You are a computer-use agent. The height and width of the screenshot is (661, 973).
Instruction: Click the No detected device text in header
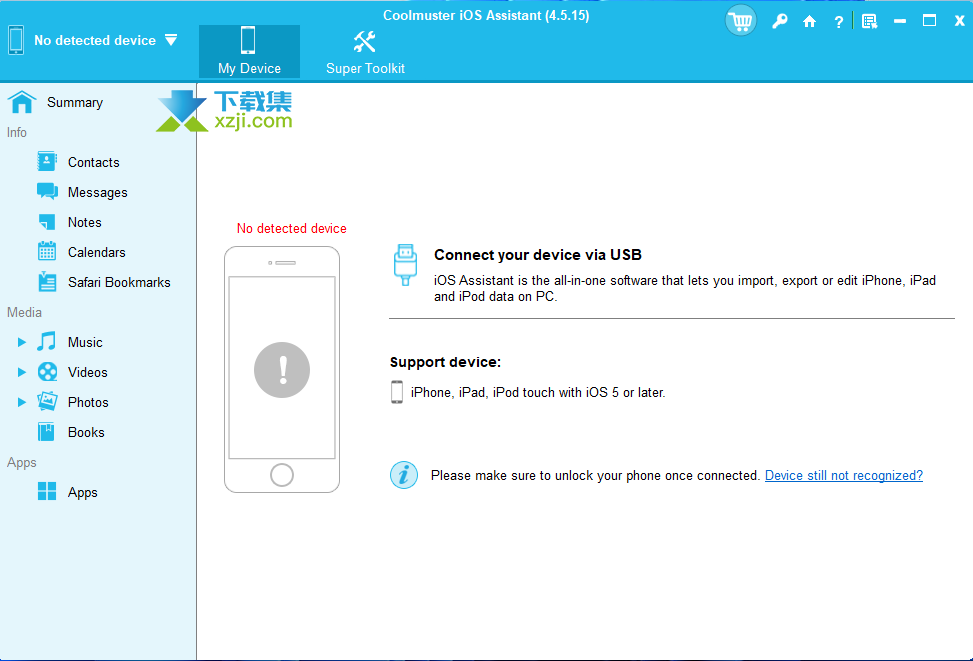point(95,40)
